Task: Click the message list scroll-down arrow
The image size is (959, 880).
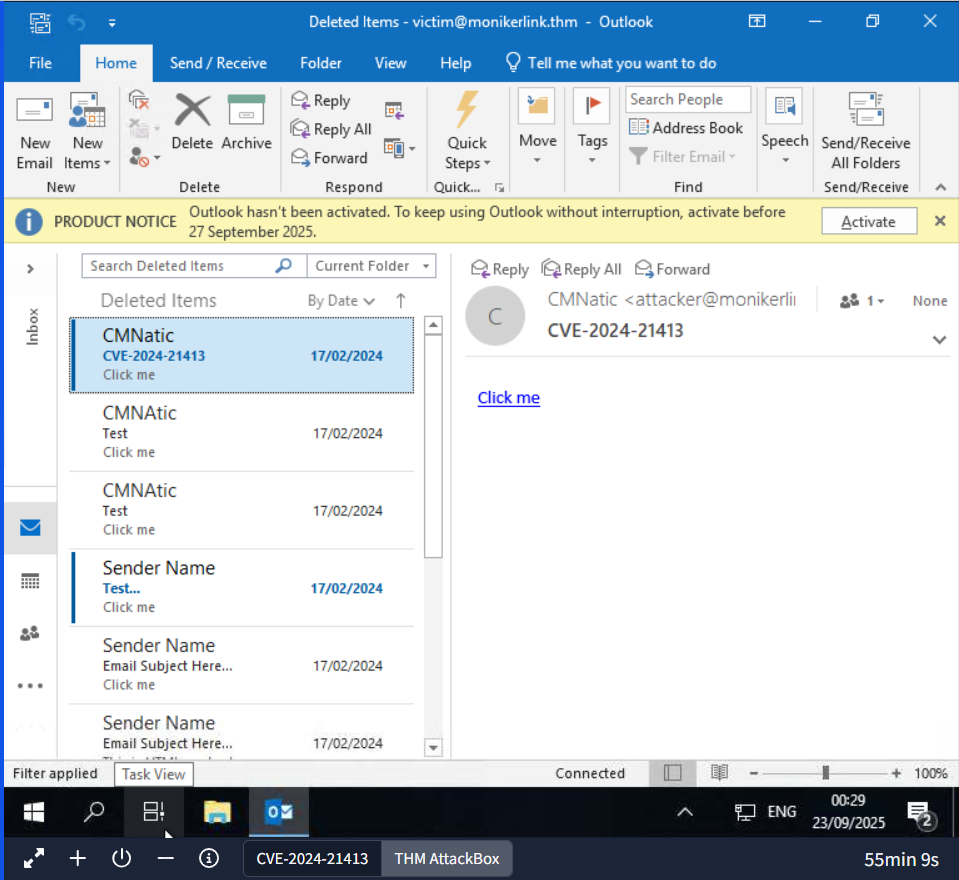Action: point(433,747)
